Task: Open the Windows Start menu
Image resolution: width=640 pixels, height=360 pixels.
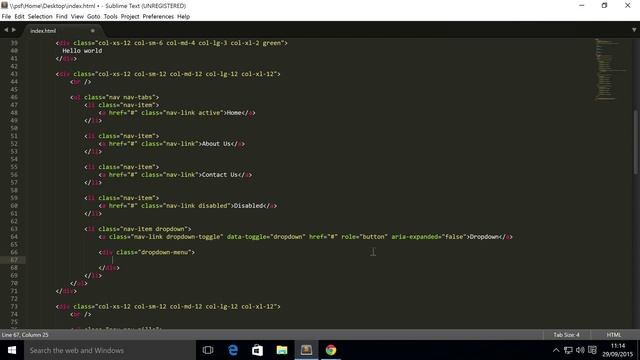Action: (x=12, y=350)
